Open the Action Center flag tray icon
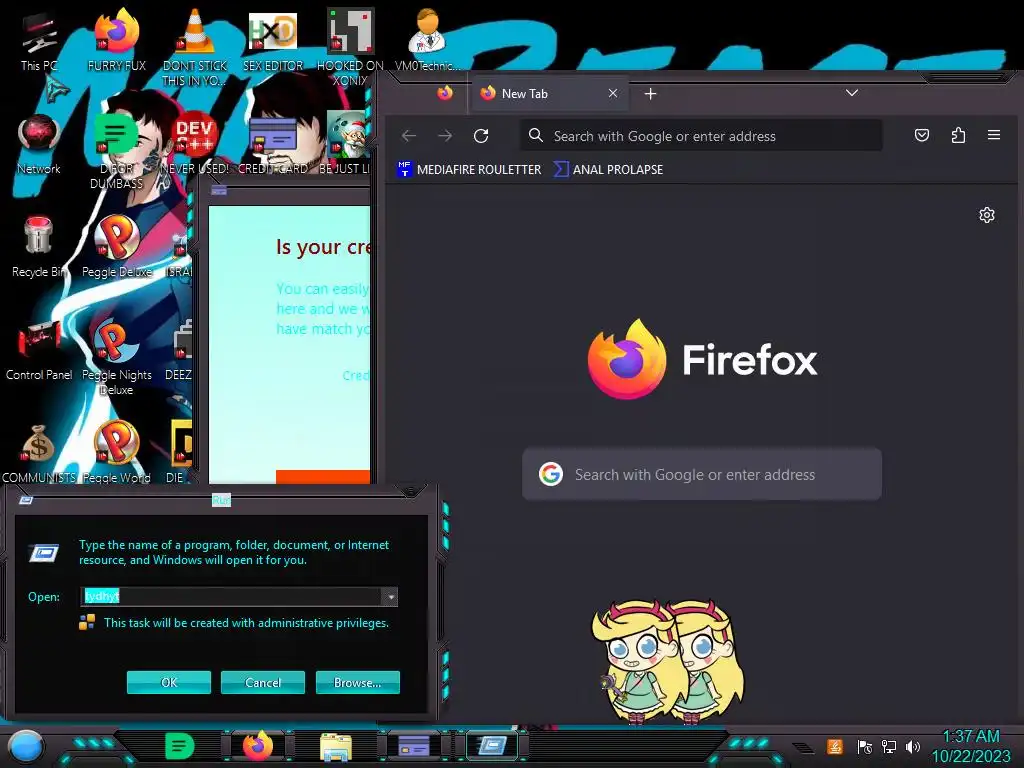 [864, 746]
